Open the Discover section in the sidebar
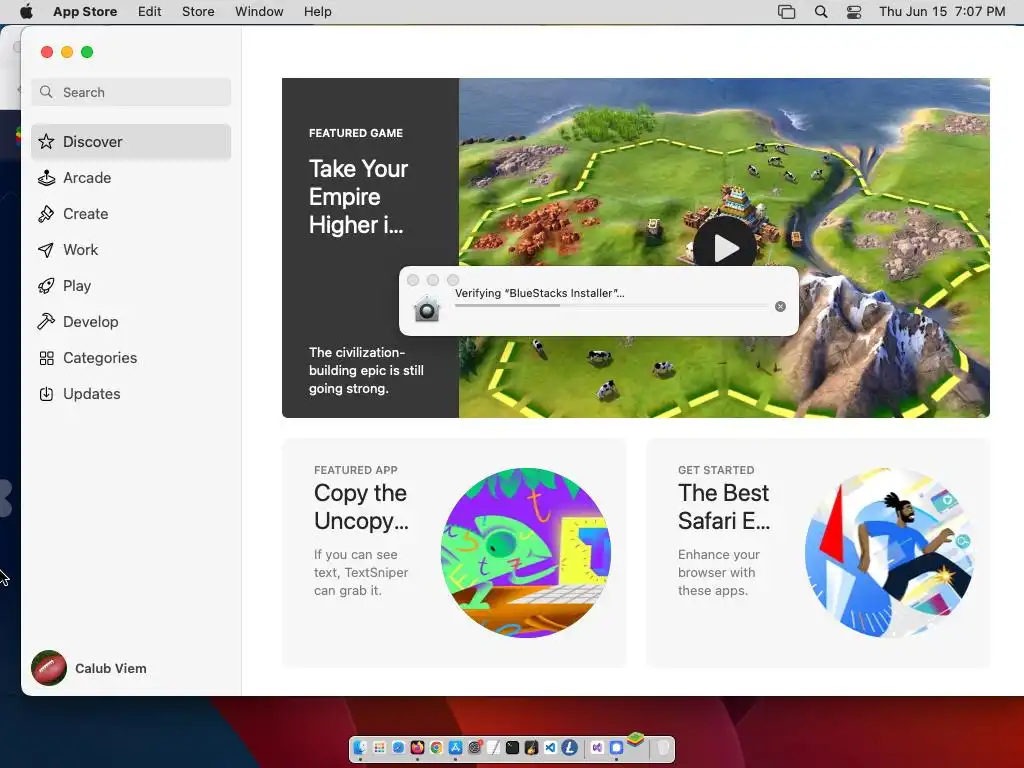Image resolution: width=1024 pixels, height=768 pixels. tap(131, 142)
